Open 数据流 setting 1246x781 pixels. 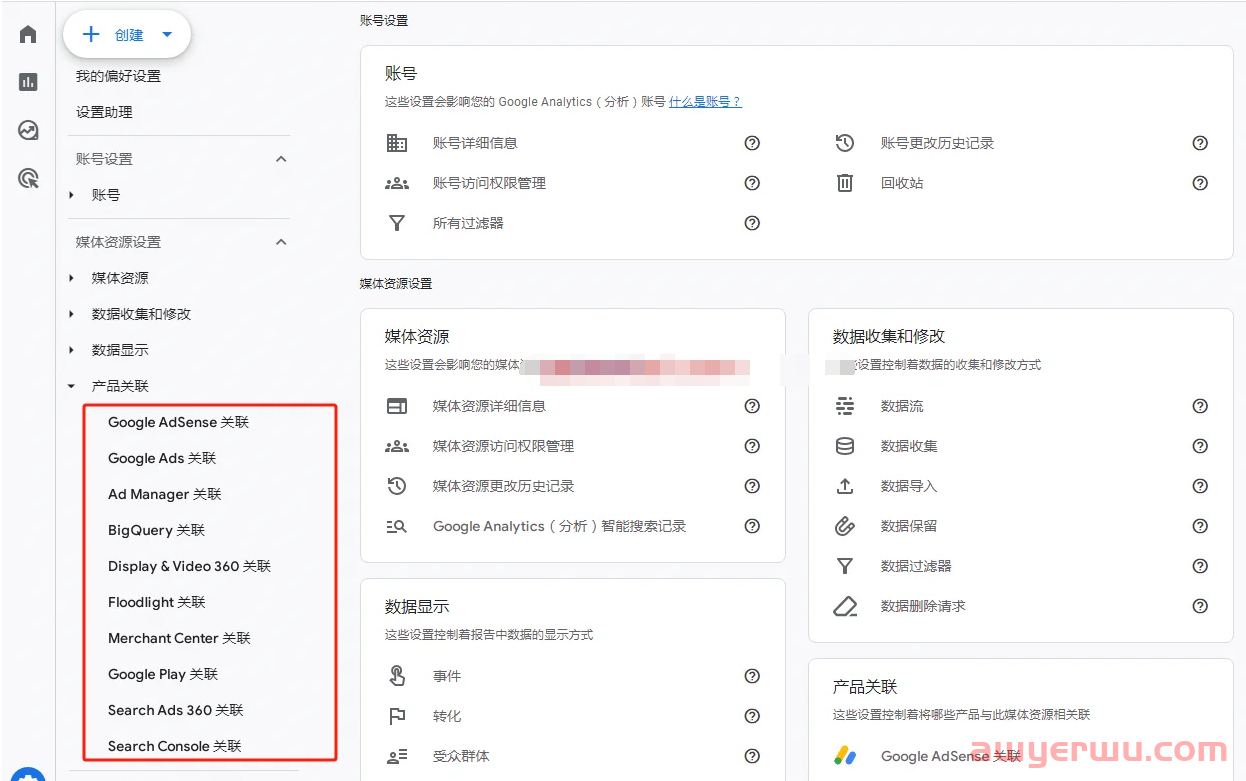click(902, 406)
